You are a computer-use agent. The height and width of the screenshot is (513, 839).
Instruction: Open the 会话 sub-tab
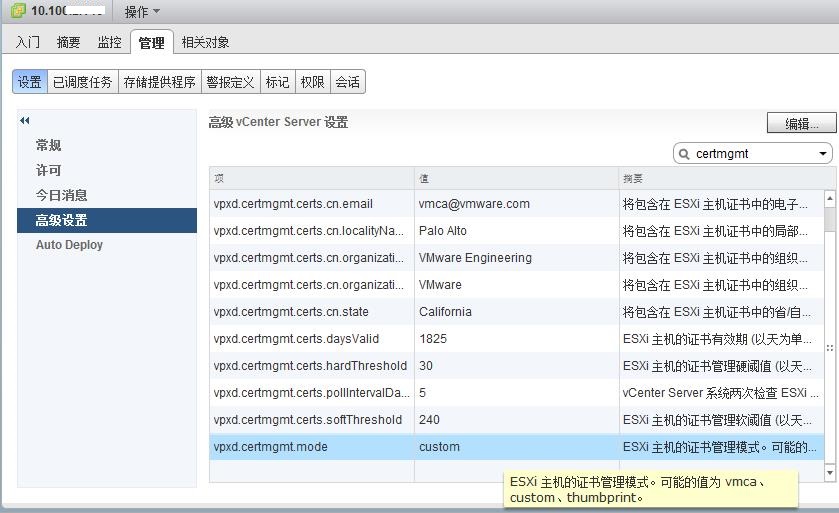coord(348,82)
